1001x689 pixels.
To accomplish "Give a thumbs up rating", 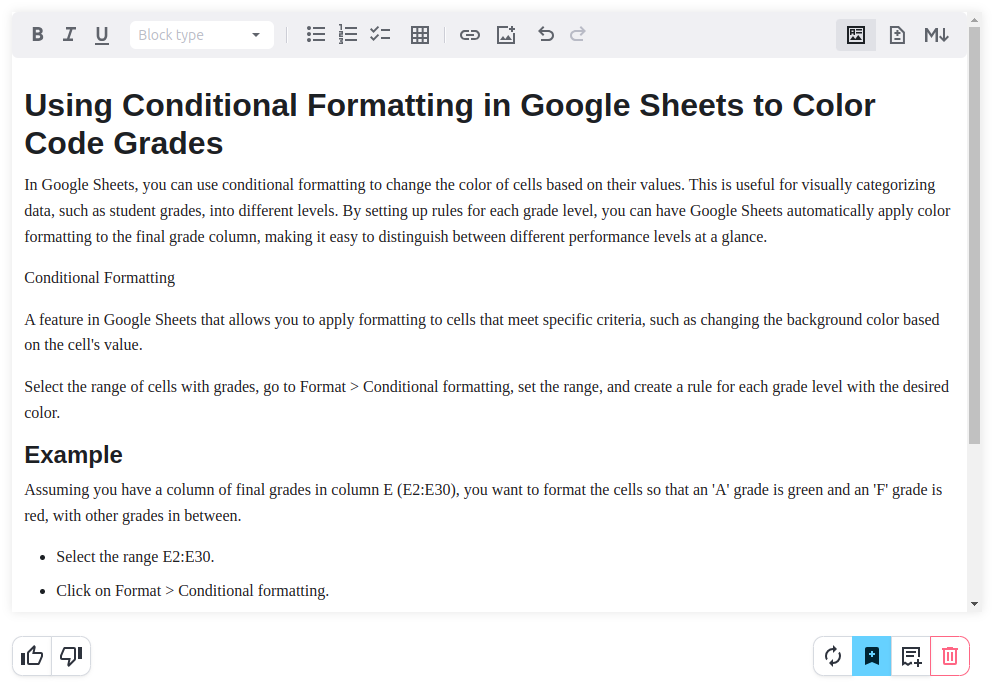I will 32,656.
